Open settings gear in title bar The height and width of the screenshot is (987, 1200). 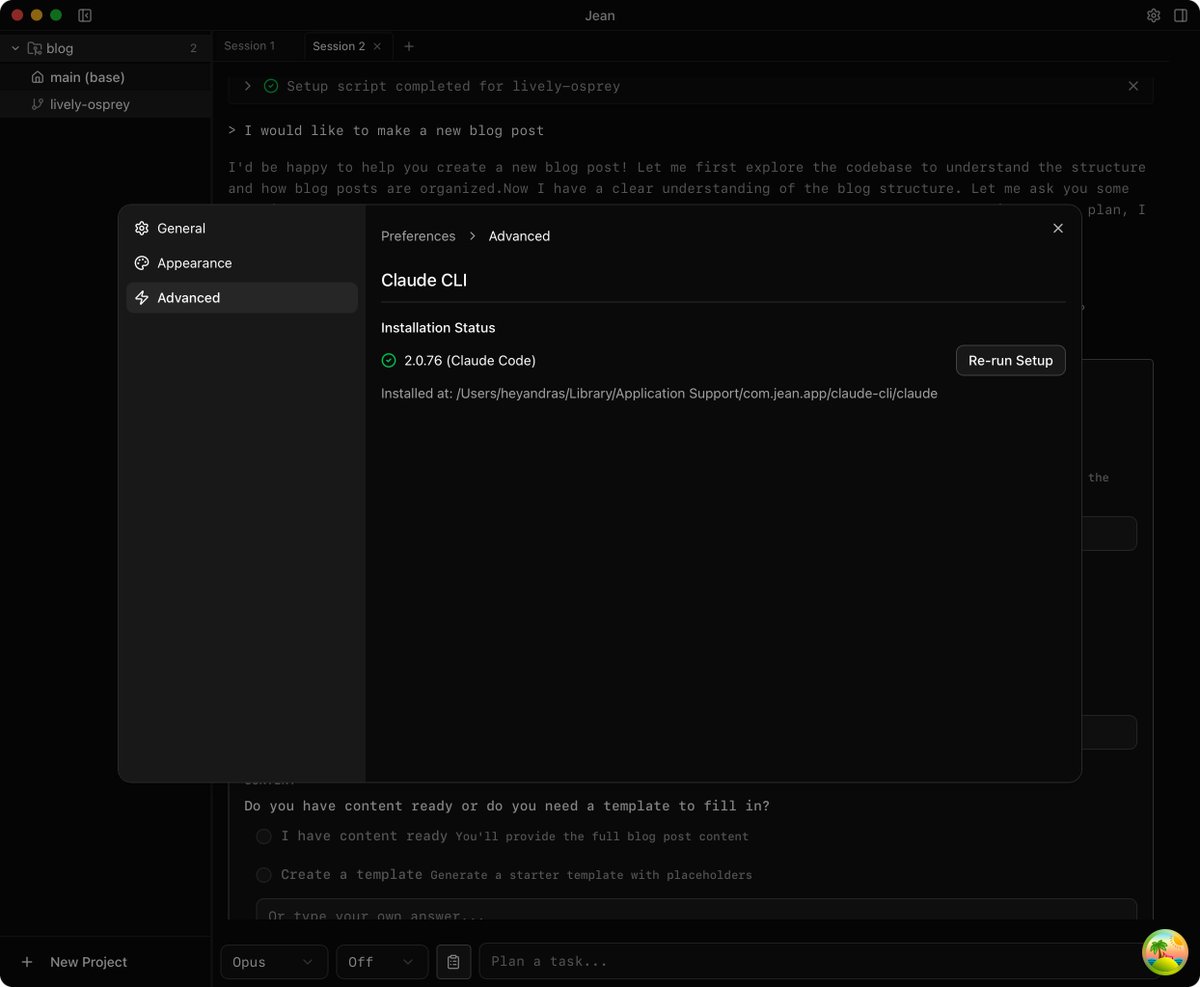pos(1153,15)
